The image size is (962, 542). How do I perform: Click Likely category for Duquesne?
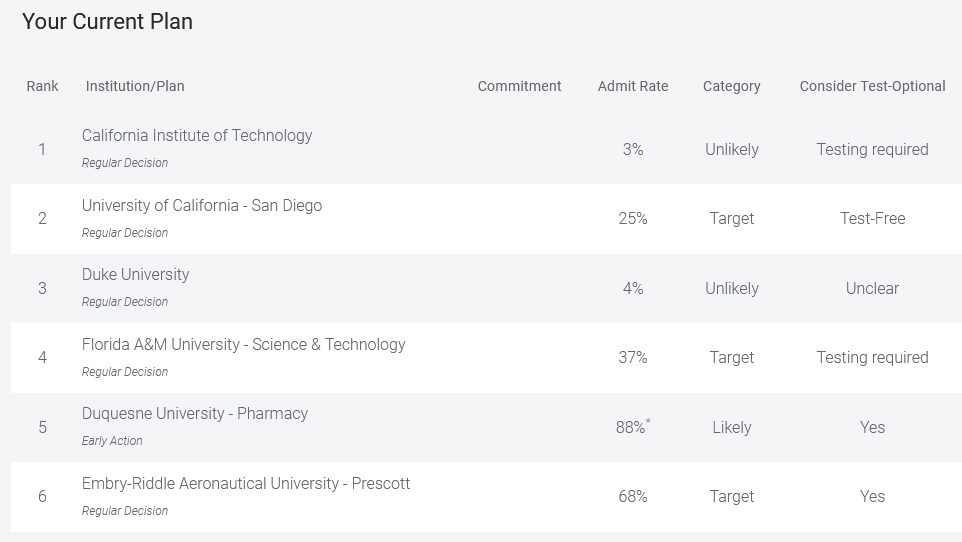click(x=731, y=427)
